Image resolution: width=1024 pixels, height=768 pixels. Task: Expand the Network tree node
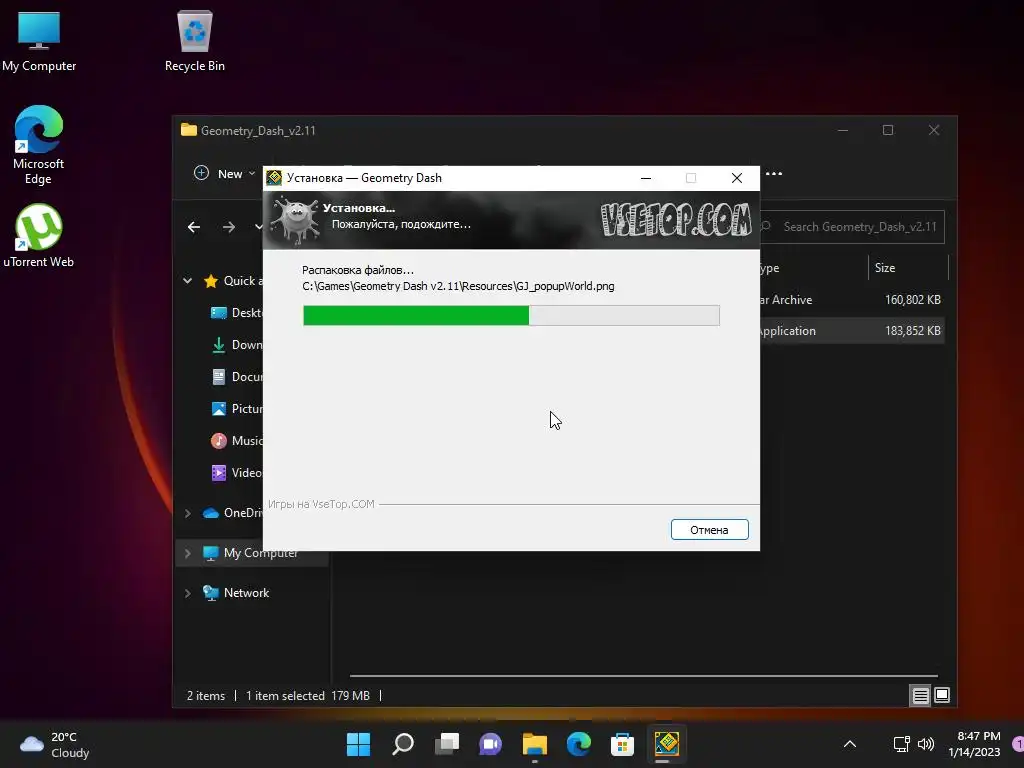[x=187, y=593]
